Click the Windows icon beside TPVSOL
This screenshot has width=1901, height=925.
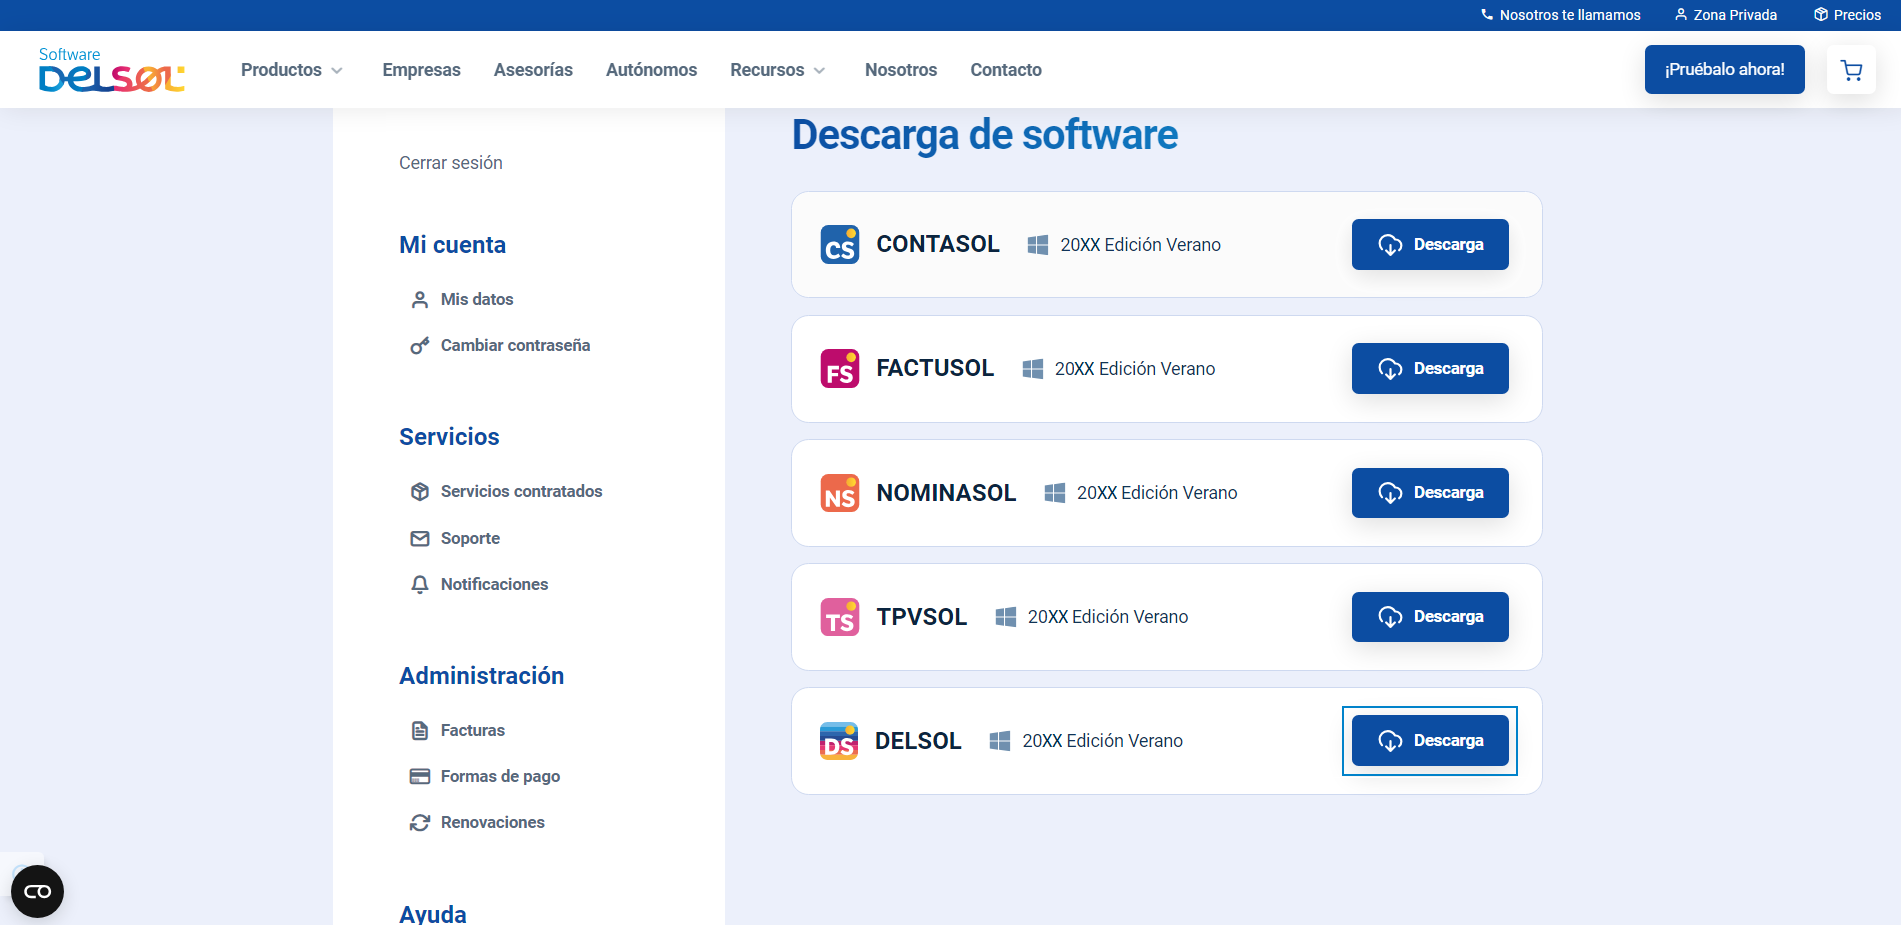[1006, 617]
